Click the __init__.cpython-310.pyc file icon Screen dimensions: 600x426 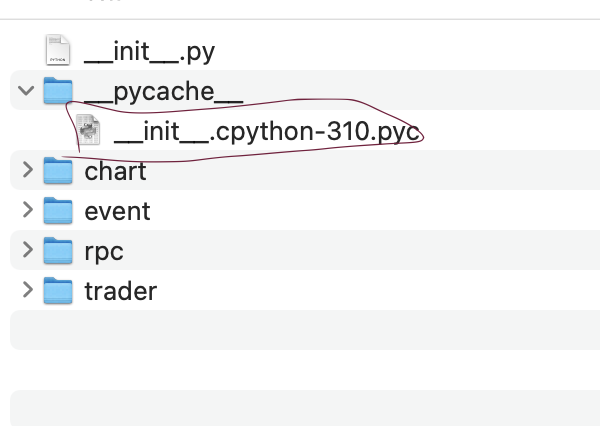[x=90, y=131]
